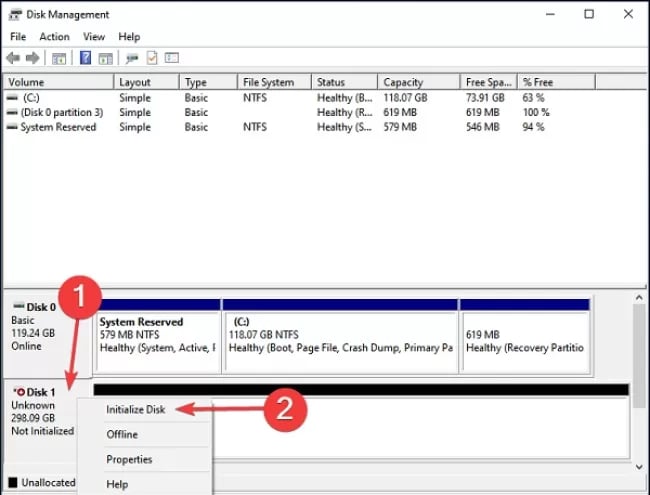This screenshot has height=495, width=650.
Task: Click the 63 % free cell
Action: coord(533,98)
